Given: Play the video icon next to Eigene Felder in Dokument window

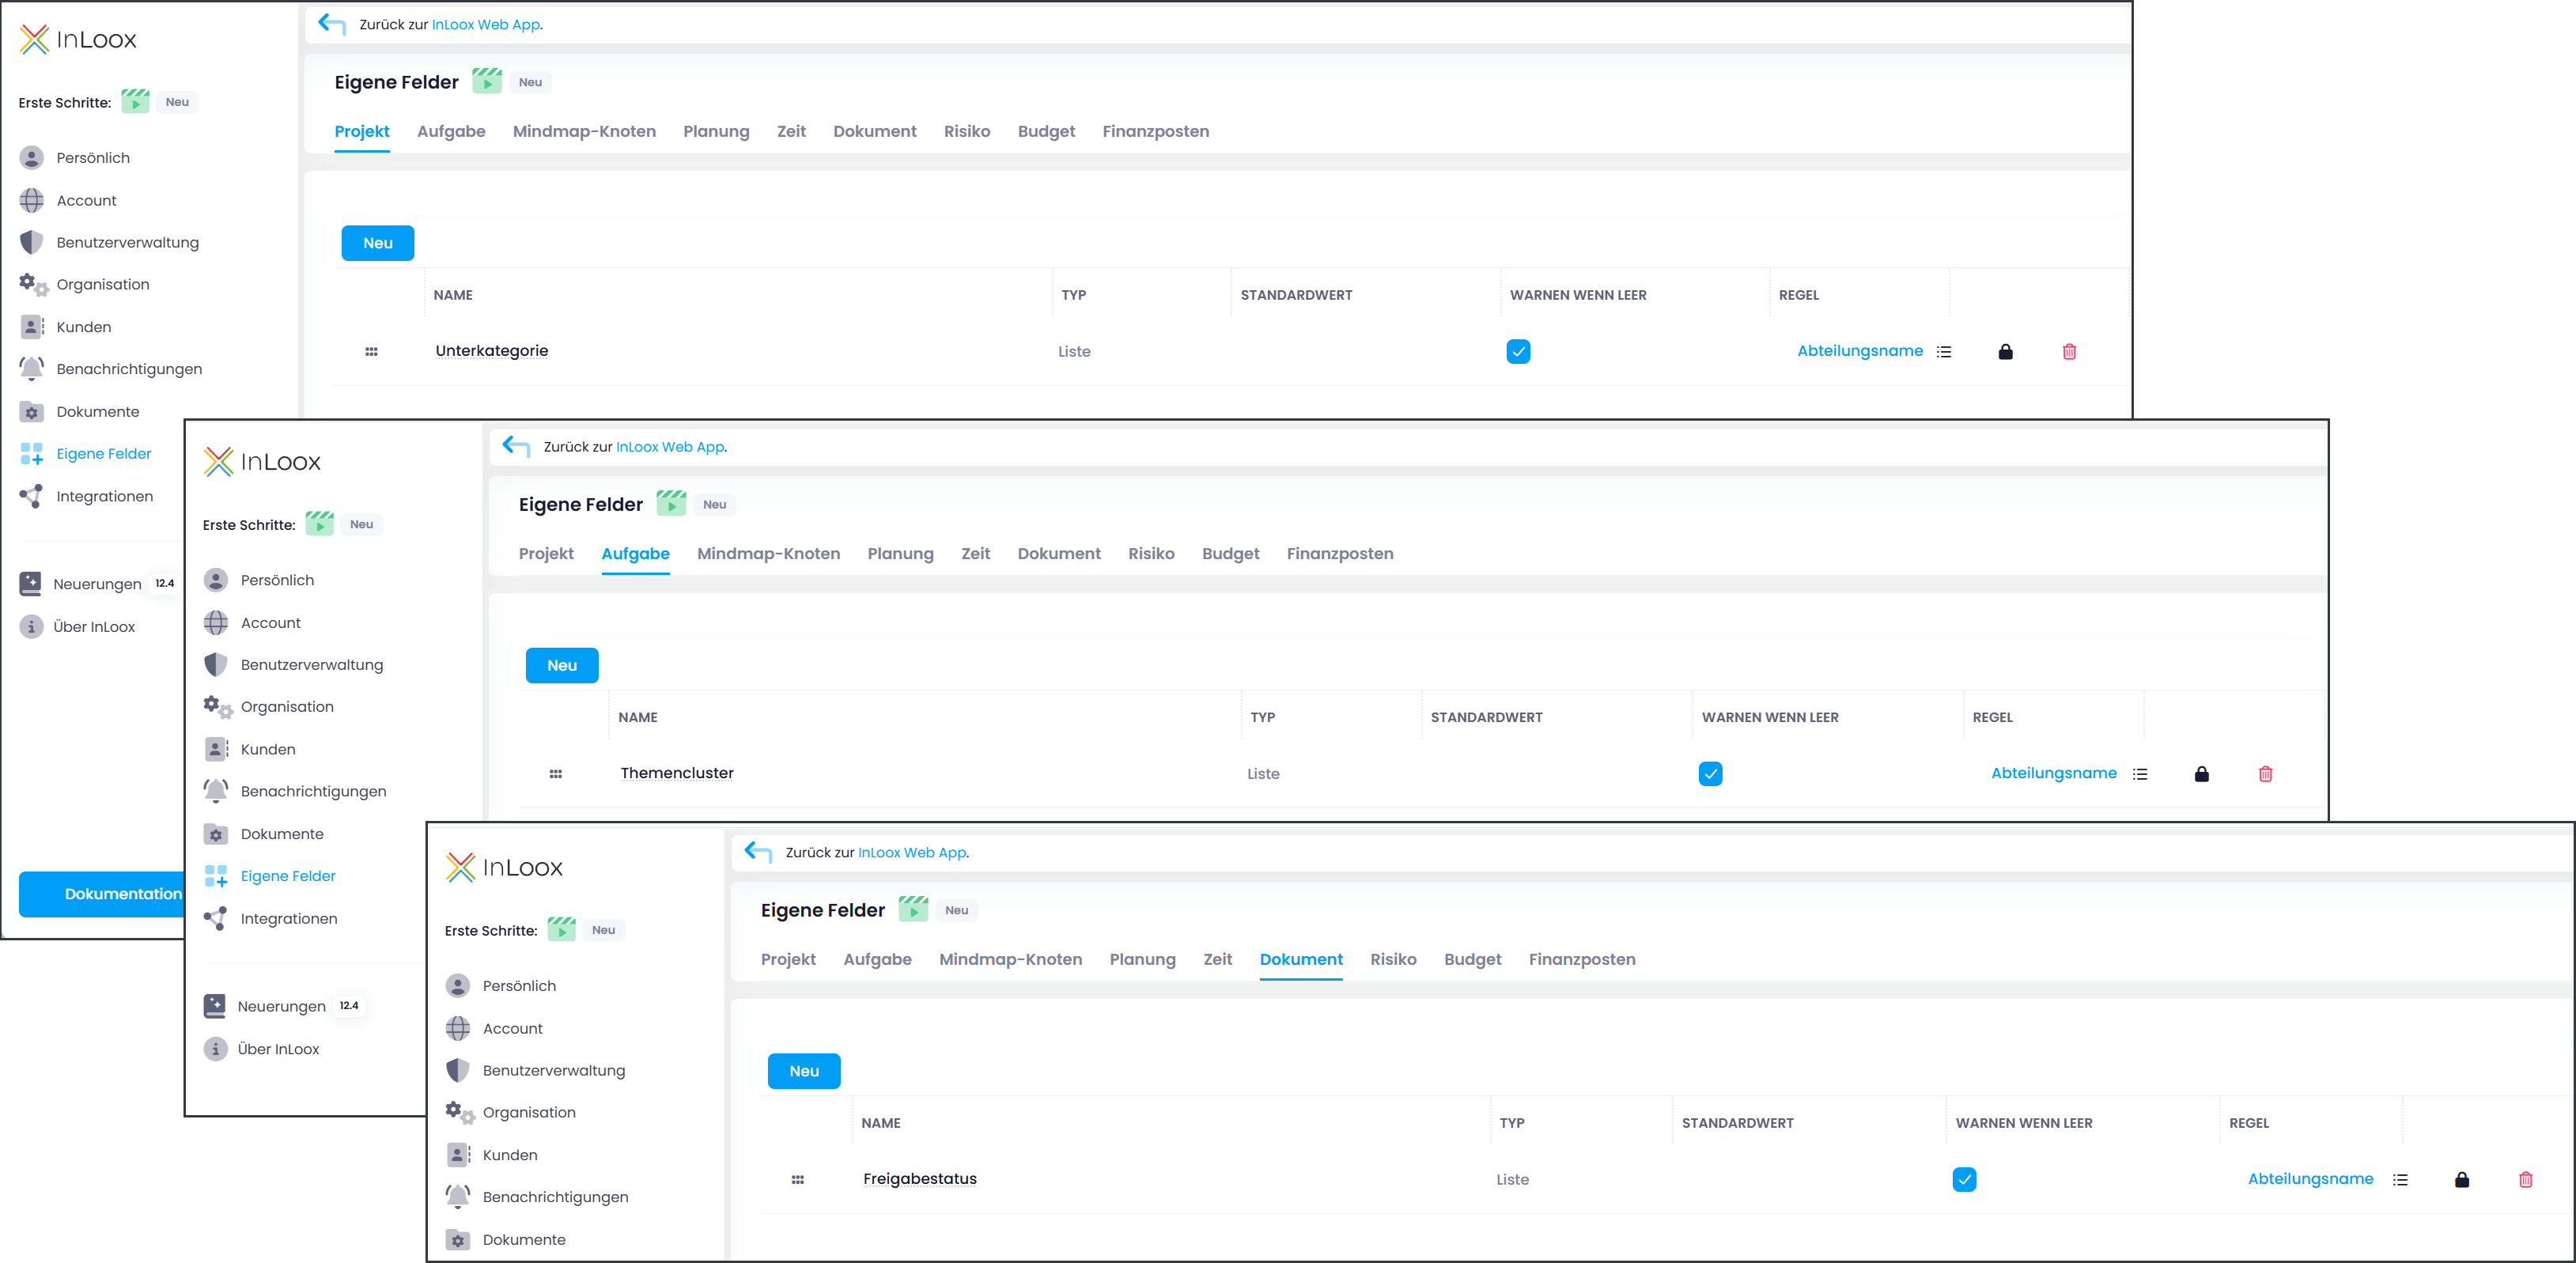Looking at the screenshot, I should pyautogui.click(x=913, y=909).
